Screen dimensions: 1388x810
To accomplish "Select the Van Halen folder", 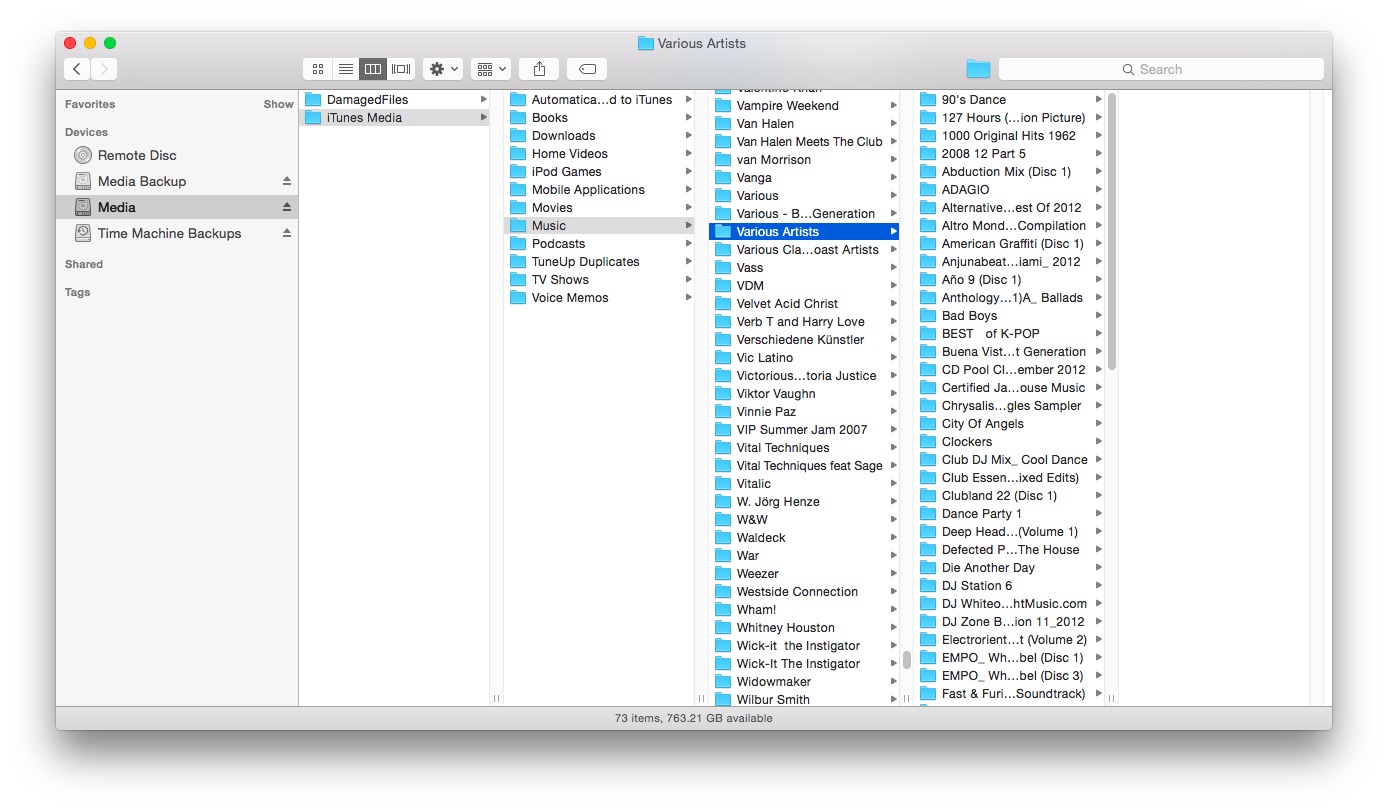I will click(804, 123).
